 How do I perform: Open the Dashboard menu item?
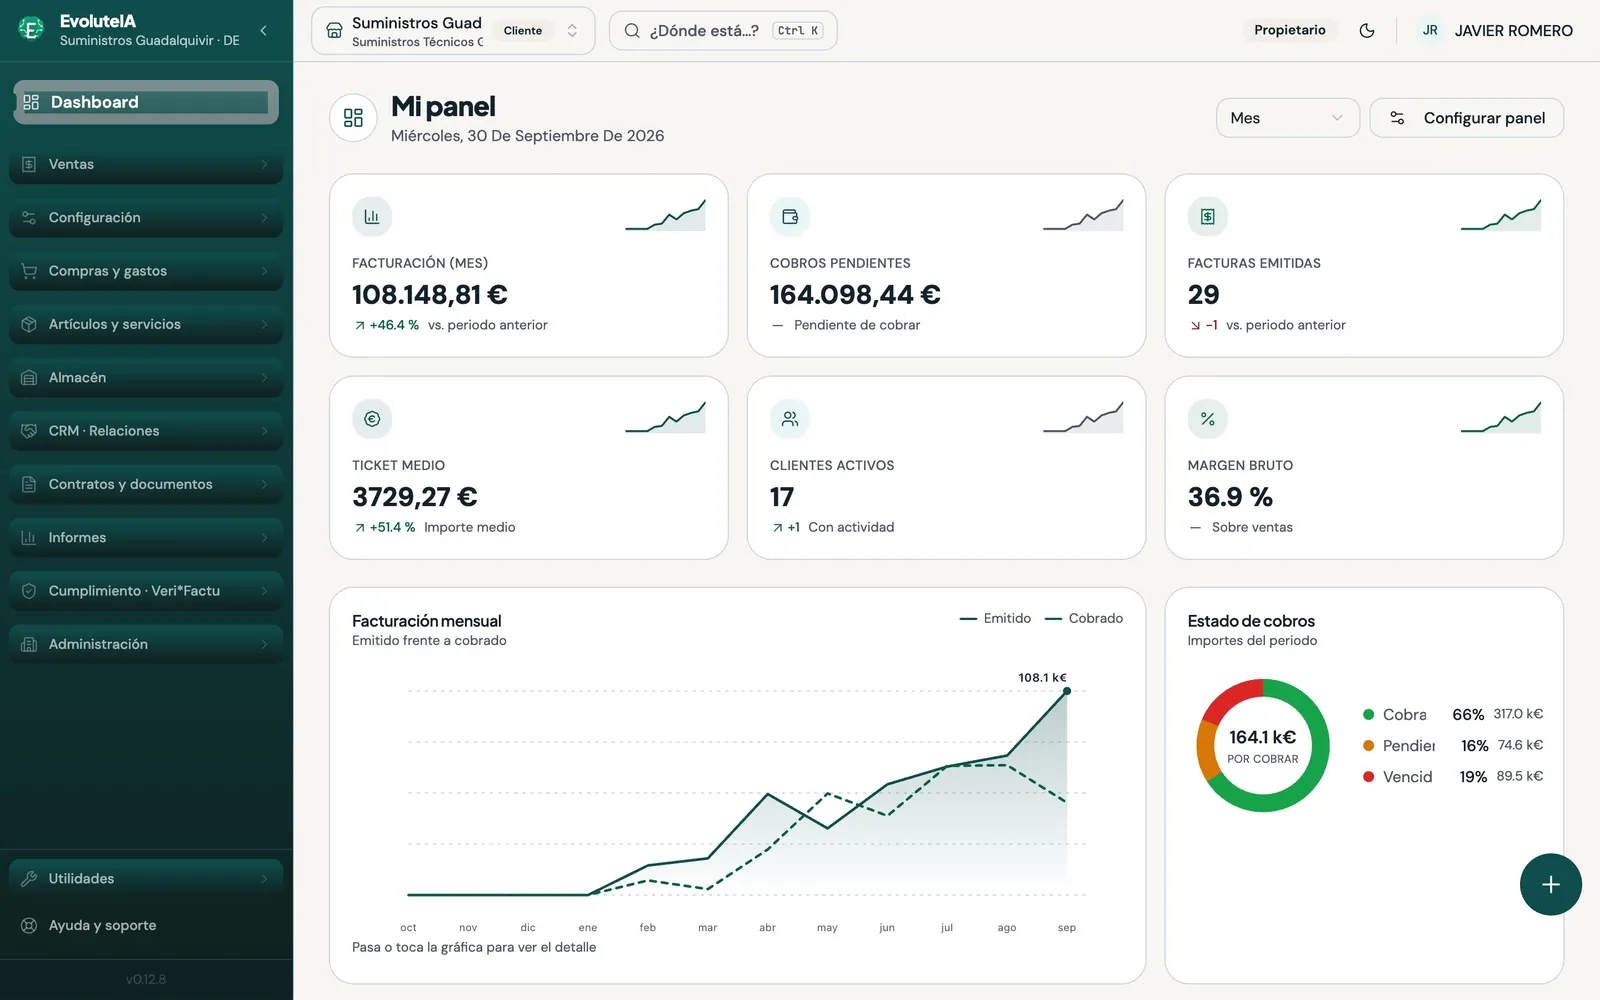pyautogui.click(x=146, y=102)
